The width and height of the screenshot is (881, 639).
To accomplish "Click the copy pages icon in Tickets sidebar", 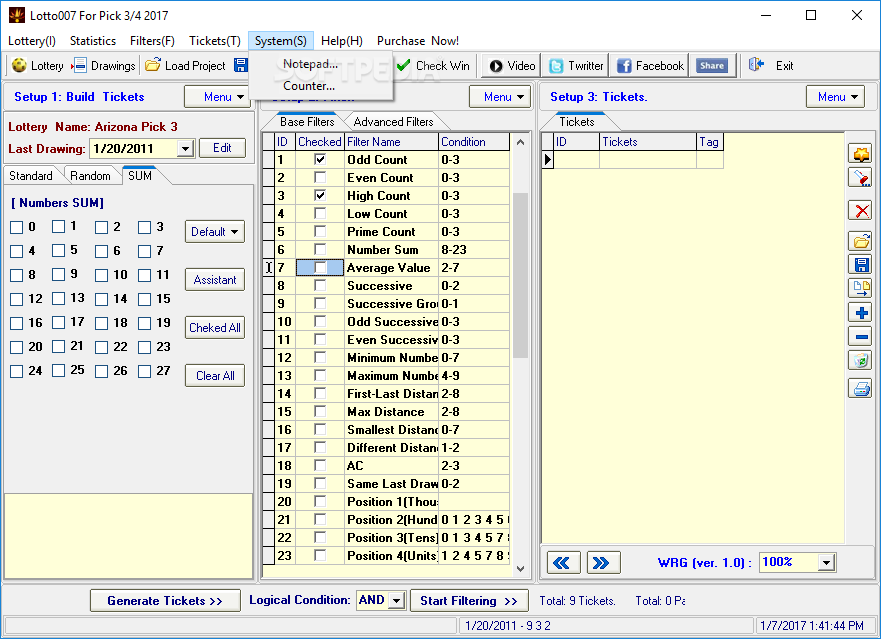I will (860, 288).
